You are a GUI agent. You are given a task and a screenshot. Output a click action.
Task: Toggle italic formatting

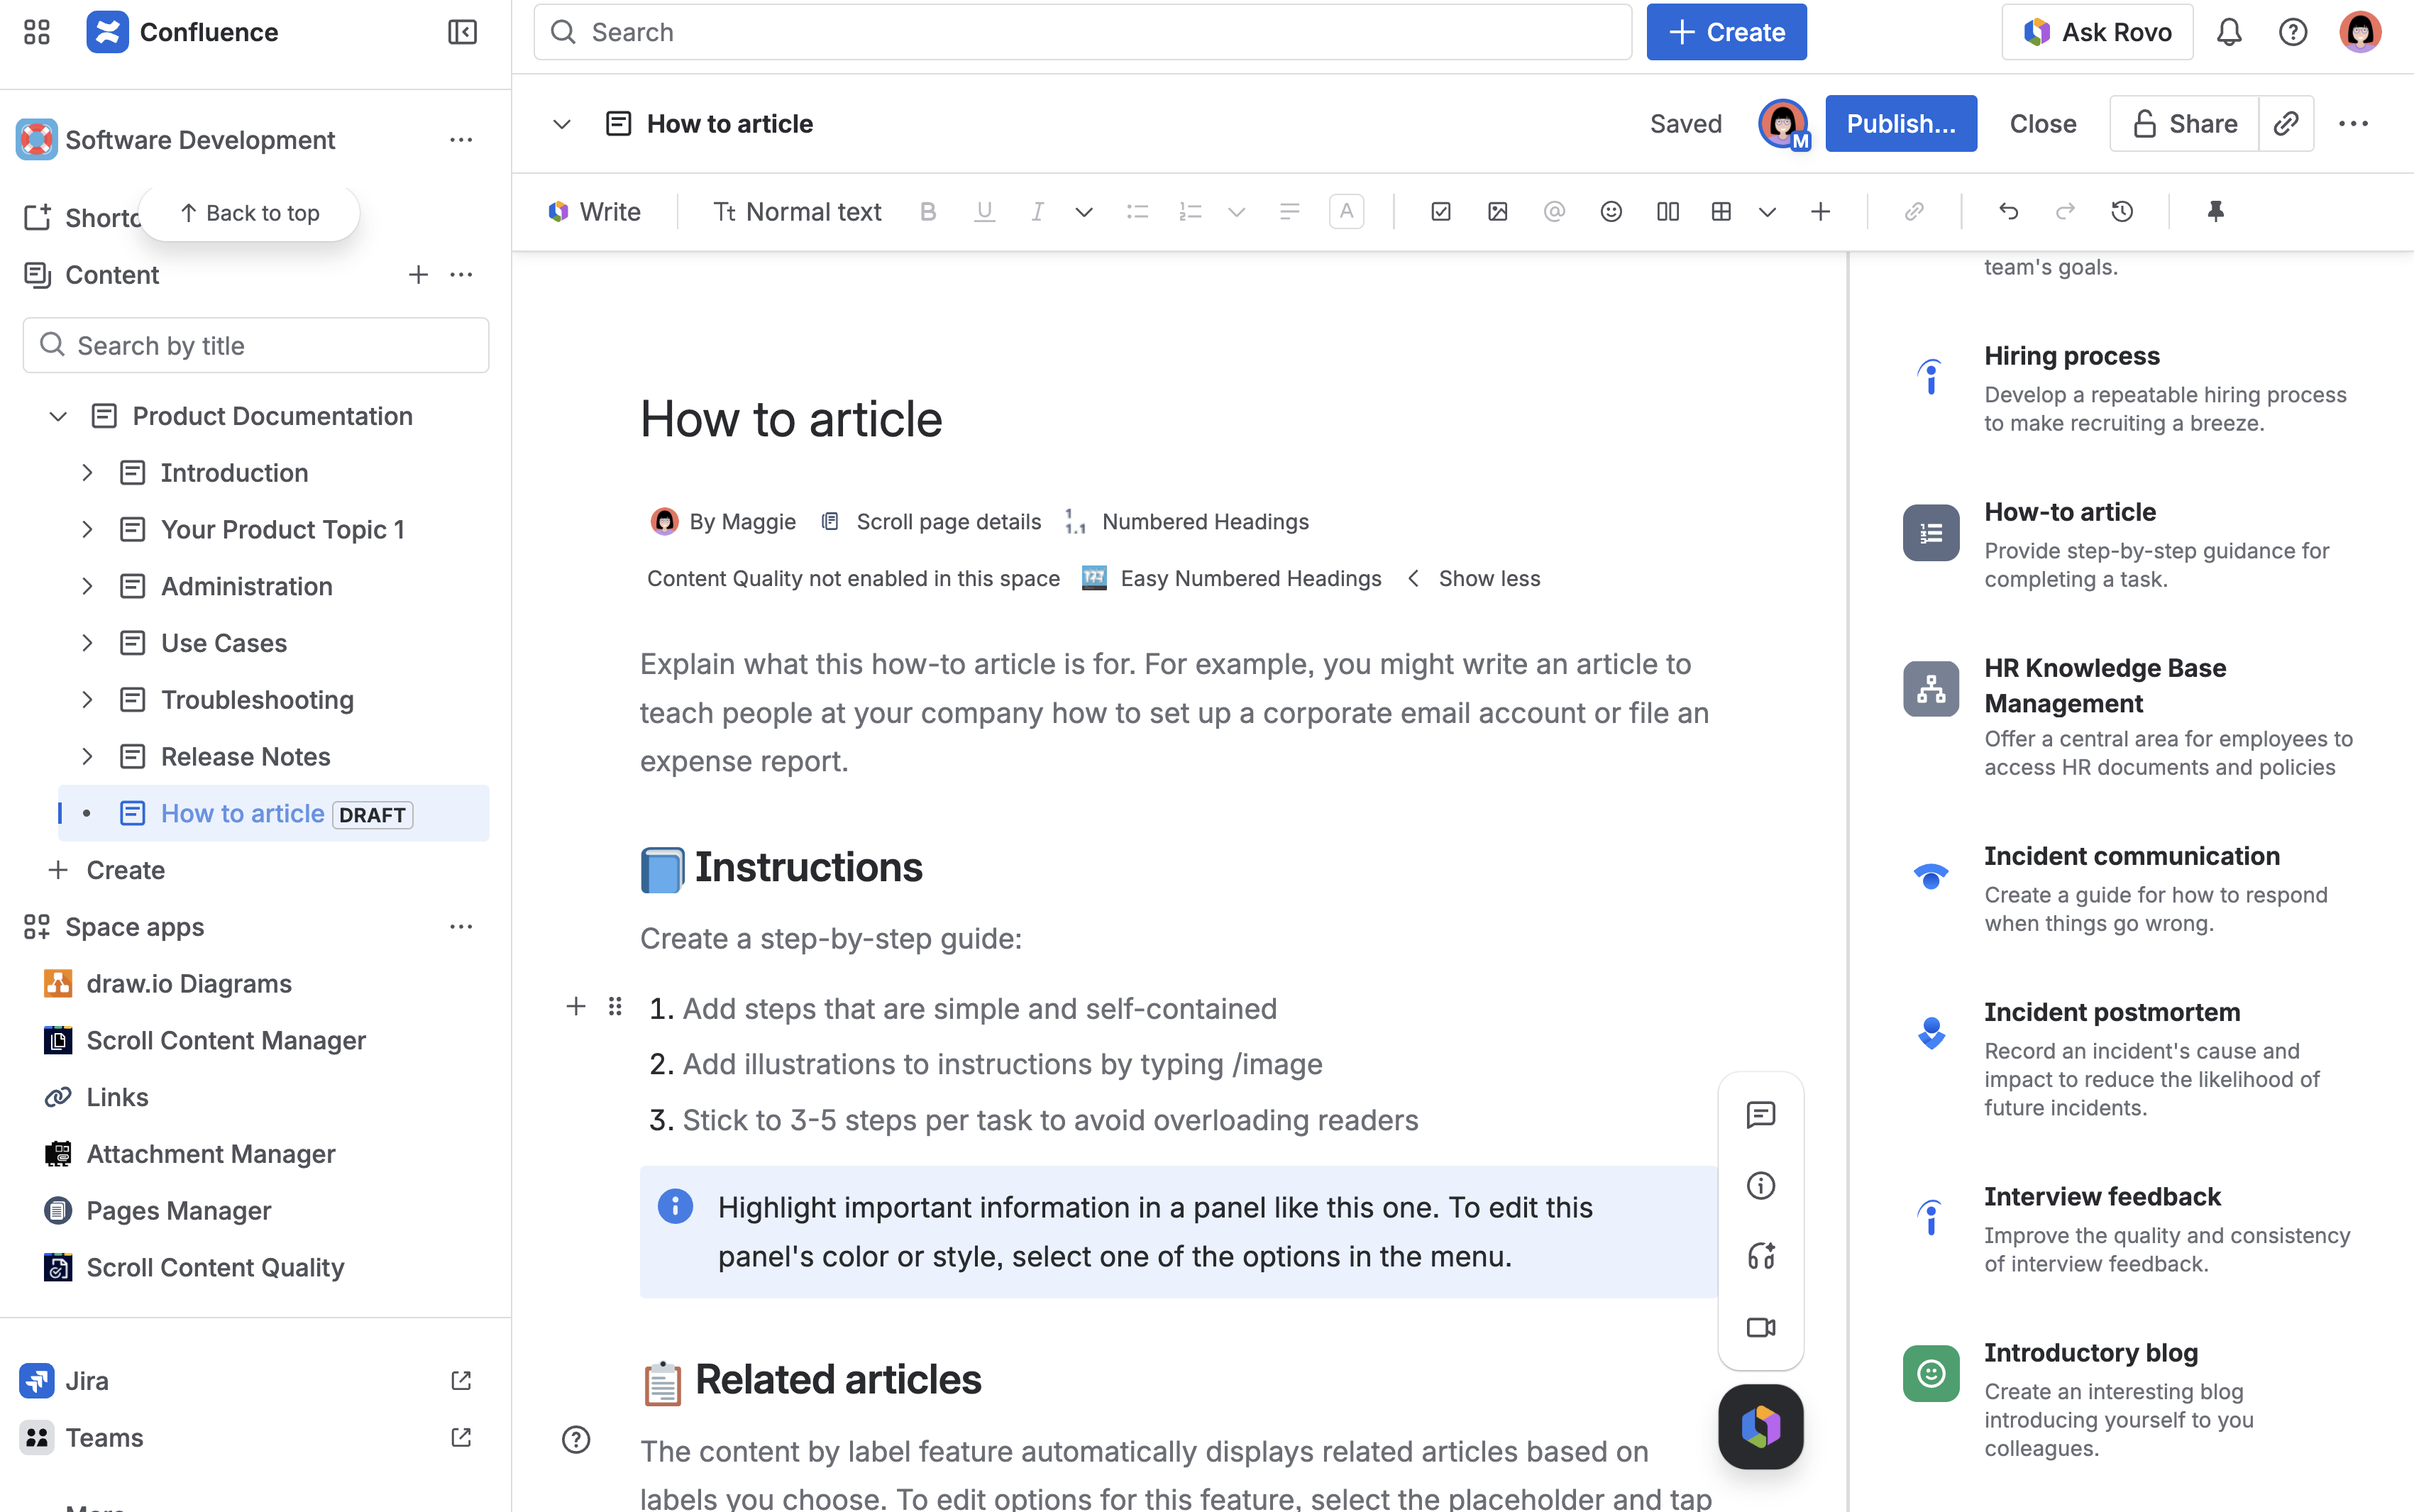click(x=1037, y=211)
